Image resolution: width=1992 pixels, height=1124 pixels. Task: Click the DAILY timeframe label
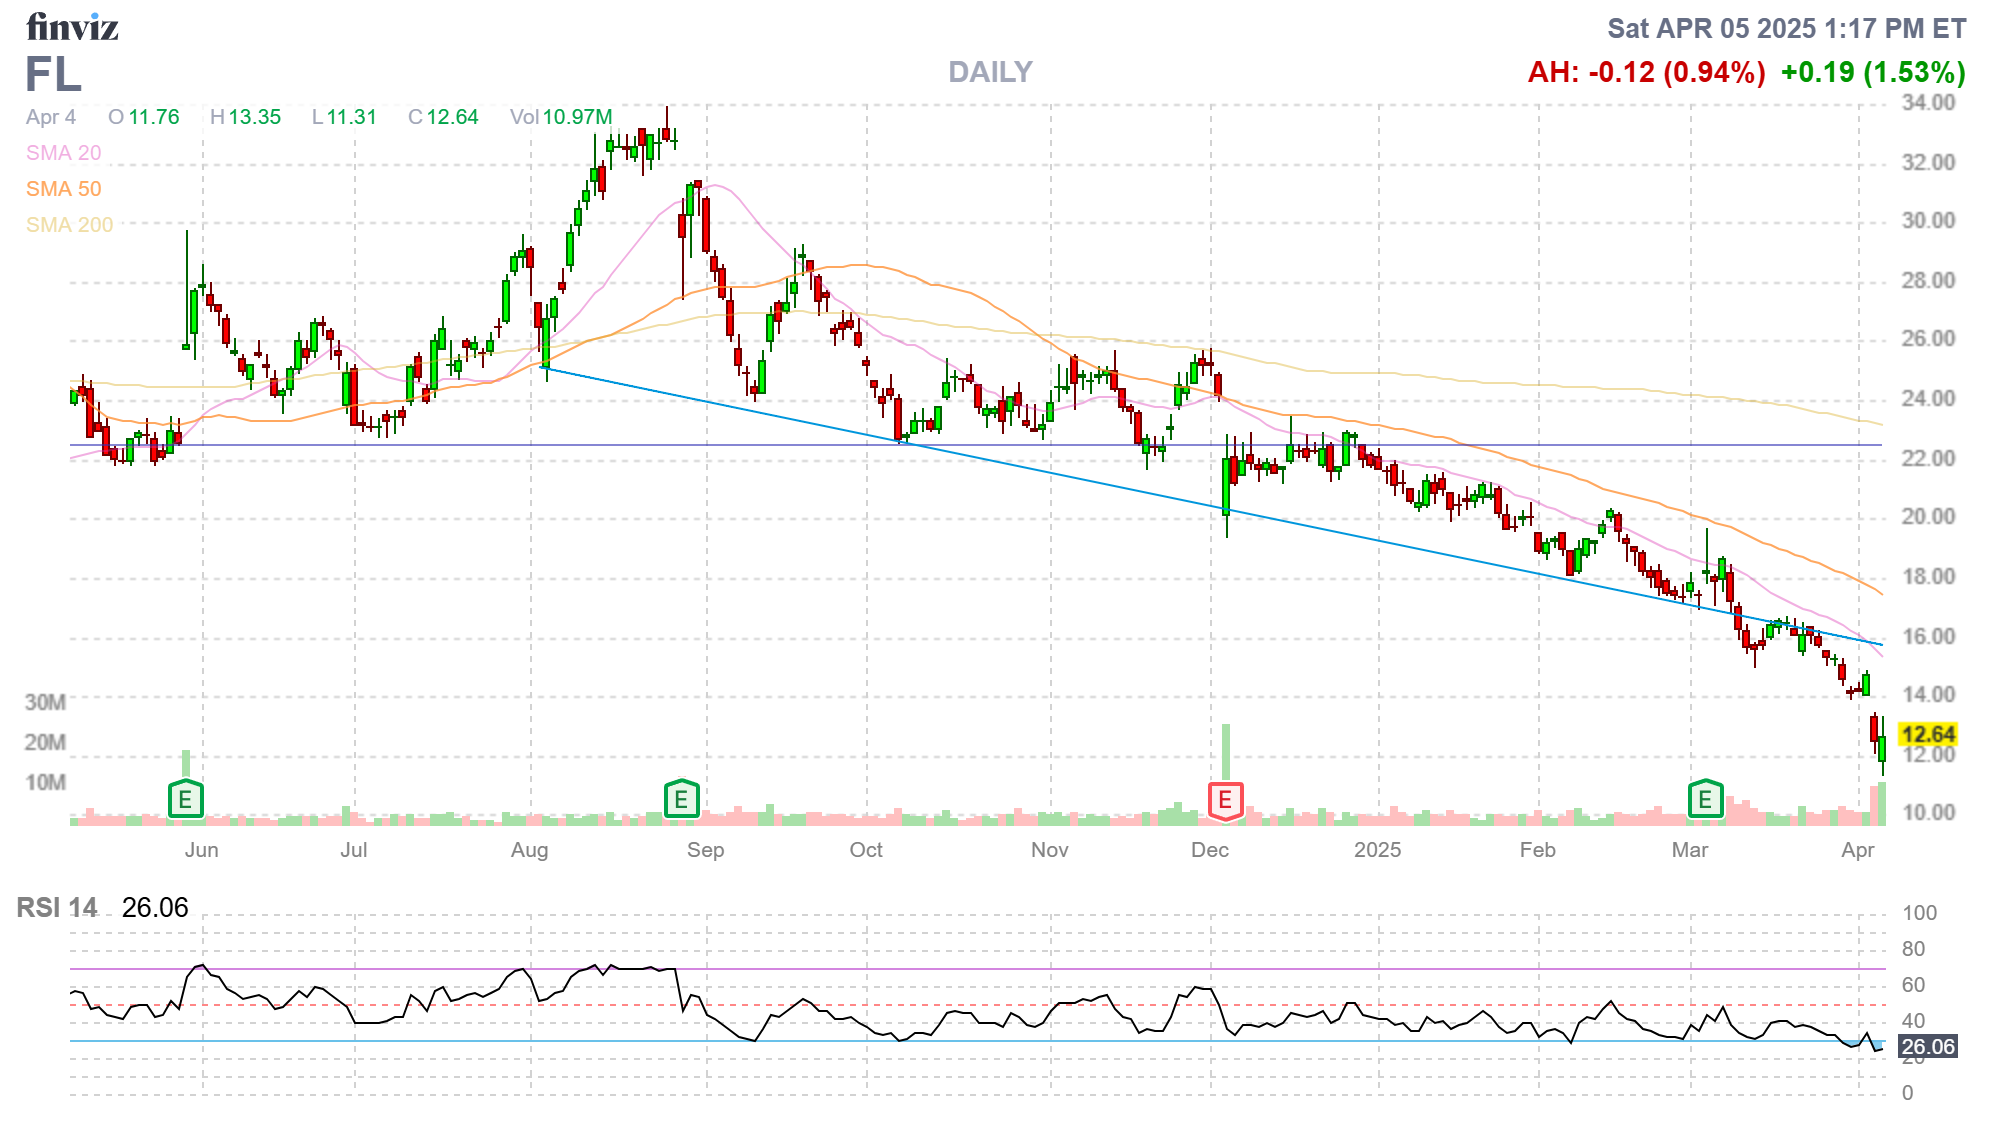pyautogui.click(x=989, y=72)
